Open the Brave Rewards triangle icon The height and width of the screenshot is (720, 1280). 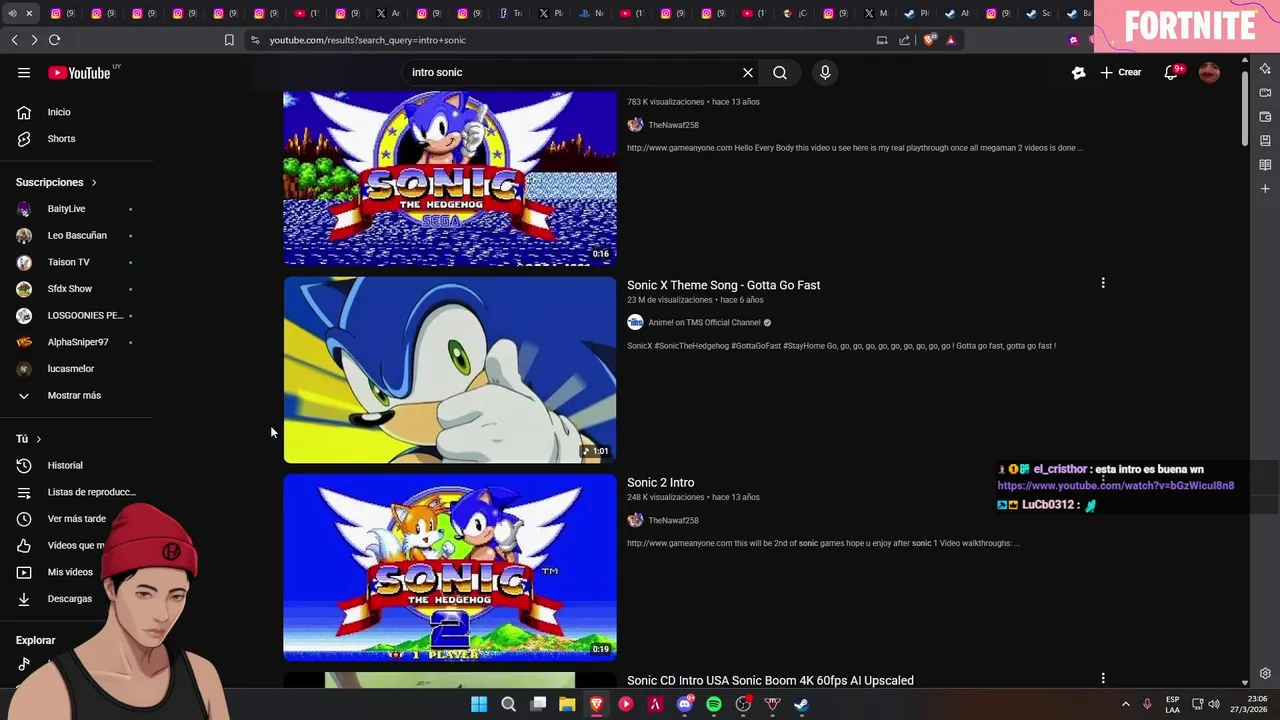pyautogui.click(x=951, y=40)
